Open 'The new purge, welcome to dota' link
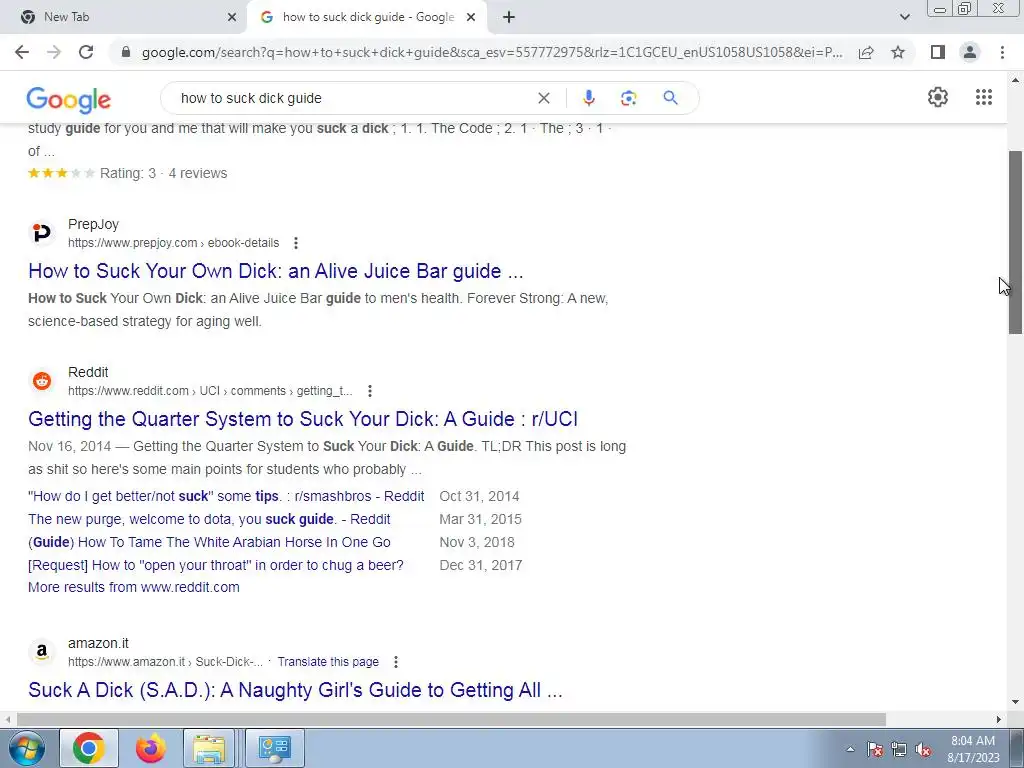 point(209,519)
